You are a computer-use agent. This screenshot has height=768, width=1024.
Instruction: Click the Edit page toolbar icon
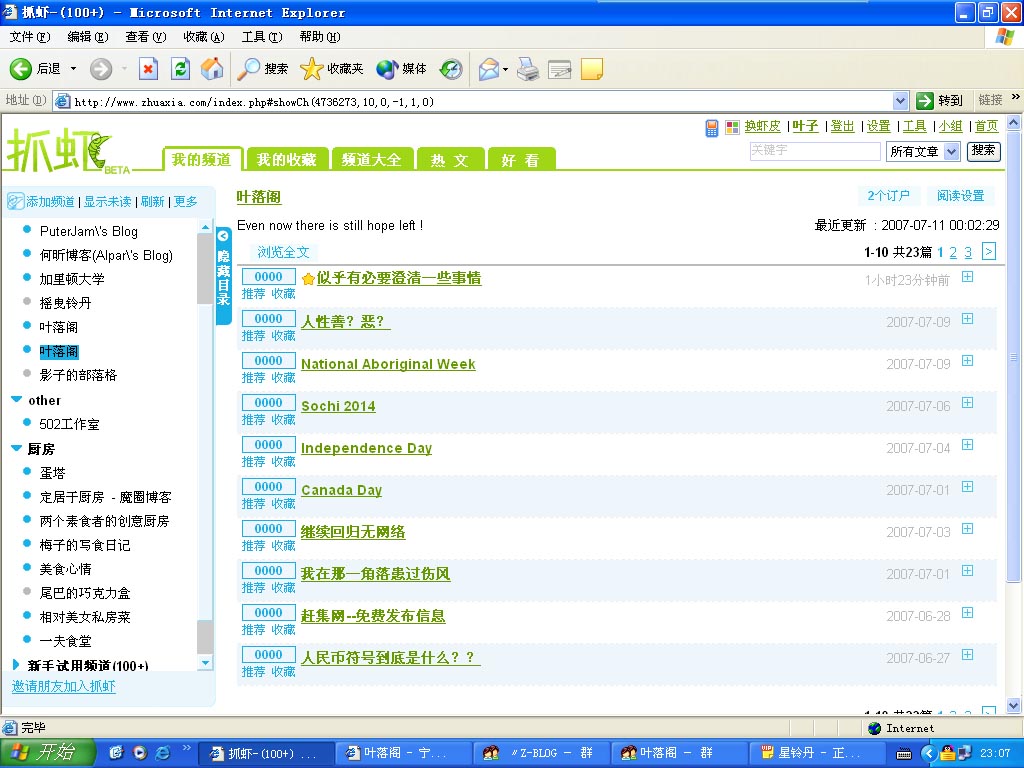click(x=560, y=69)
